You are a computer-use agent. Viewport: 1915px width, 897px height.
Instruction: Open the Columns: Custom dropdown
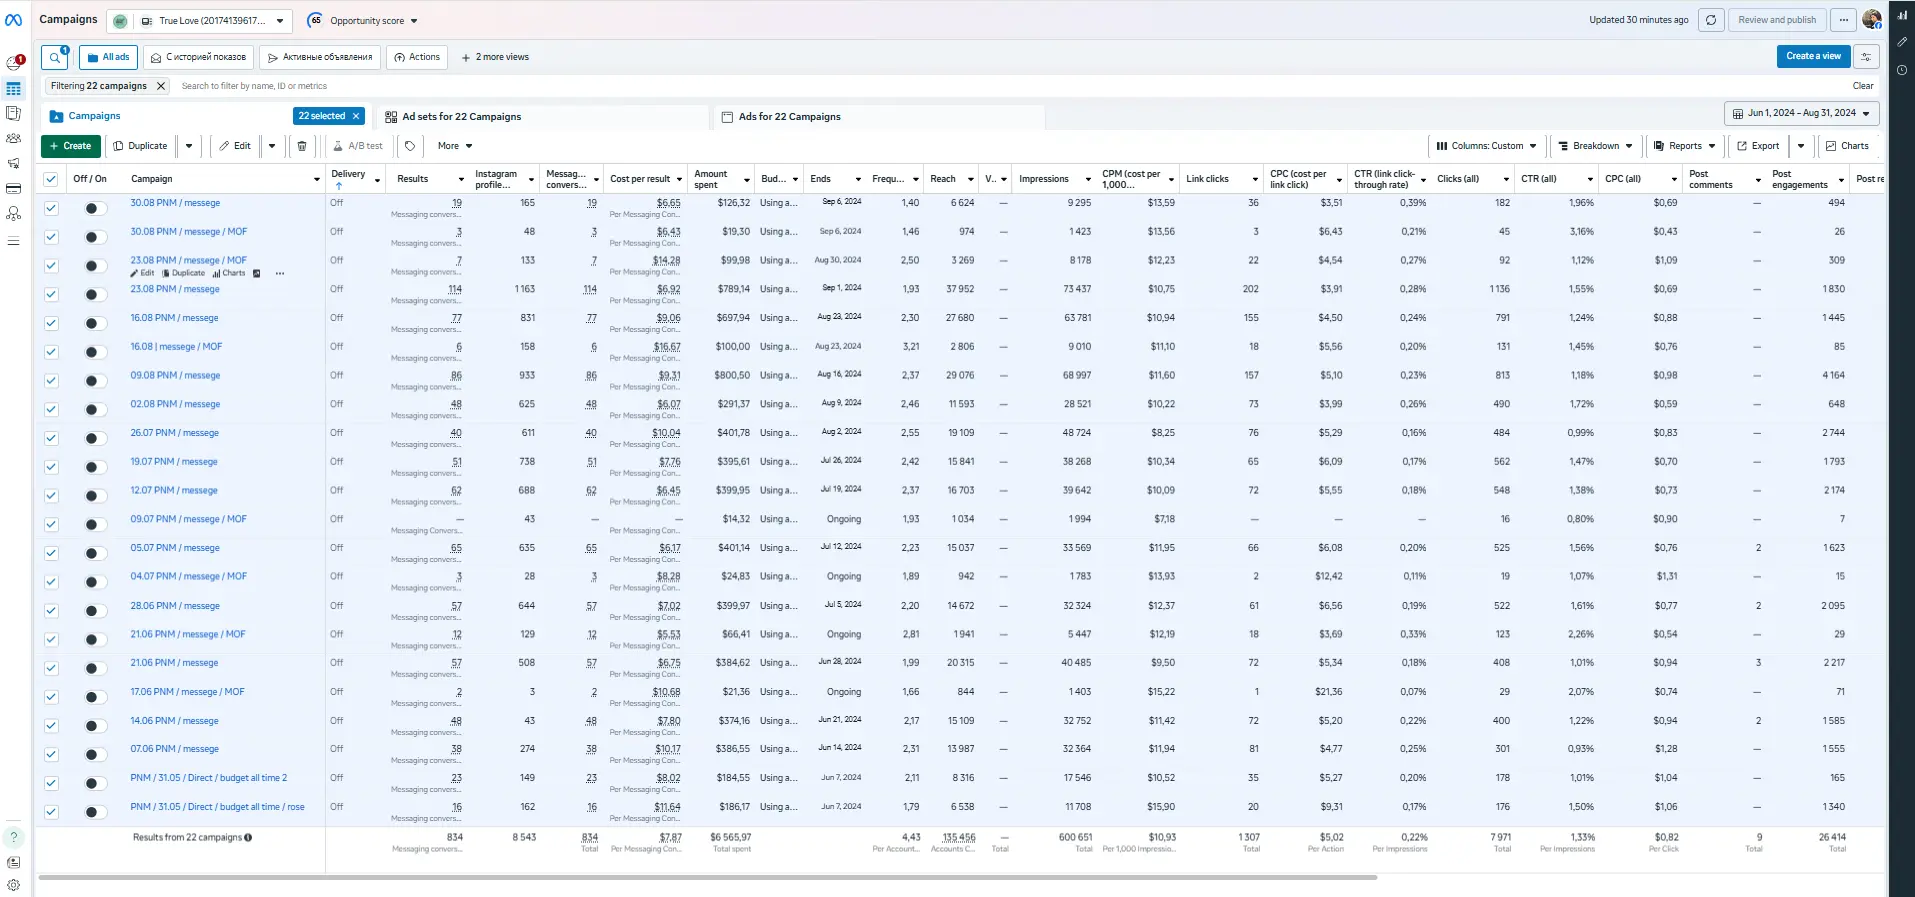pyautogui.click(x=1486, y=146)
